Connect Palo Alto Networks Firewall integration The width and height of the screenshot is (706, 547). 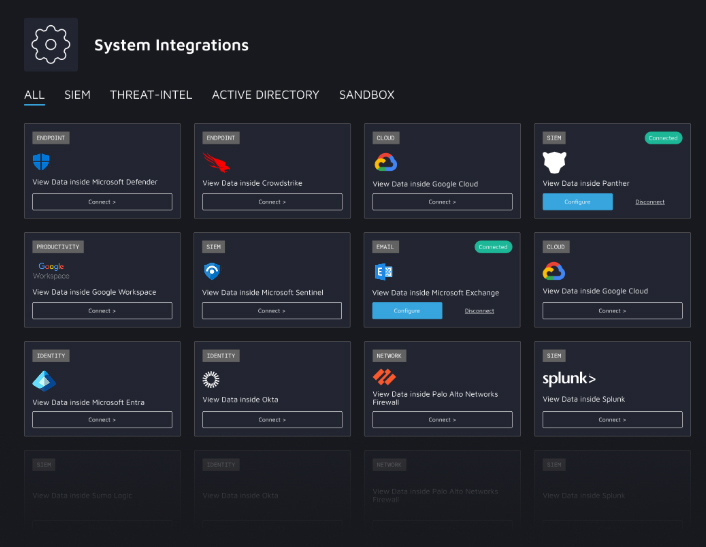click(x=442, y=420)
